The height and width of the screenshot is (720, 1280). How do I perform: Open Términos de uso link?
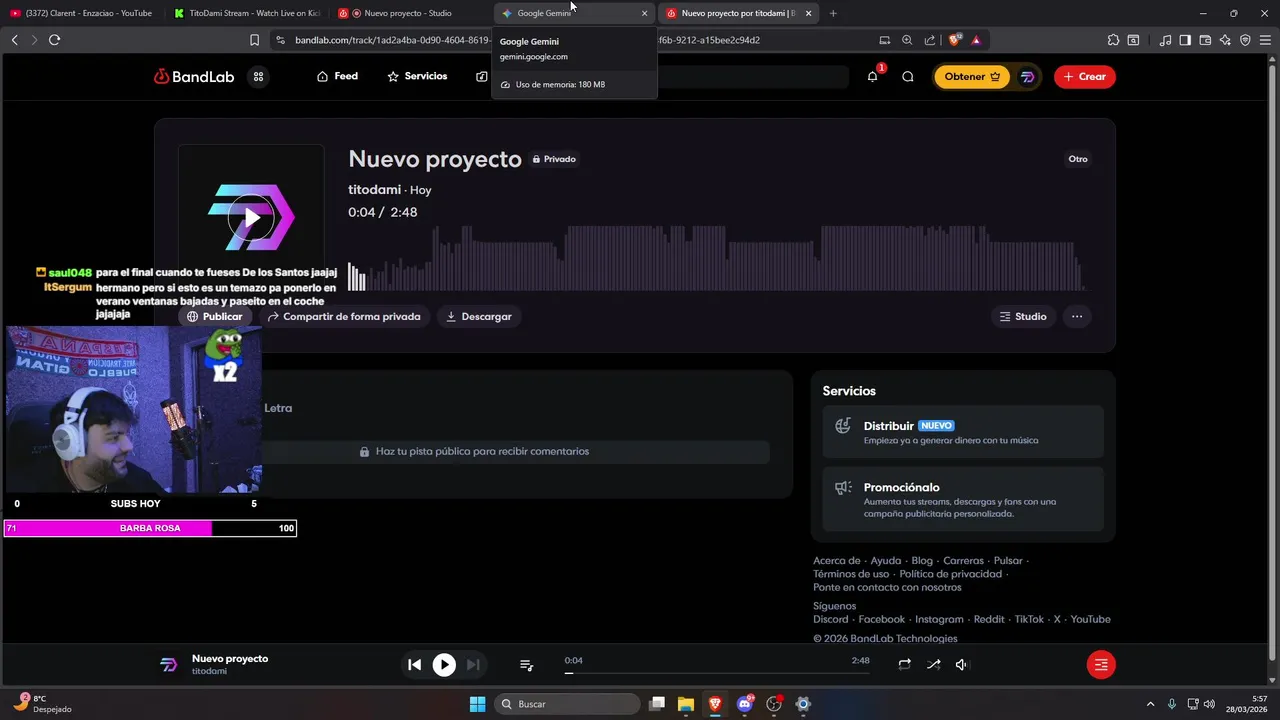click(x=851, y=574)
